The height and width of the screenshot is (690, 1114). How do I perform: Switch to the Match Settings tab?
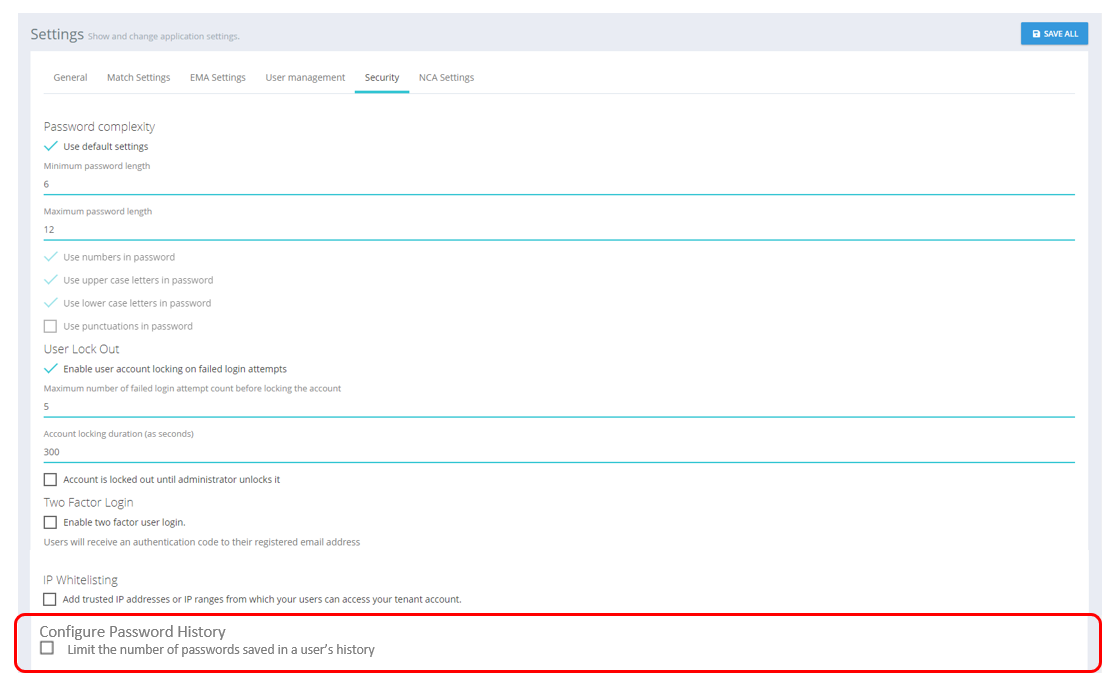(x=138, y=77)
